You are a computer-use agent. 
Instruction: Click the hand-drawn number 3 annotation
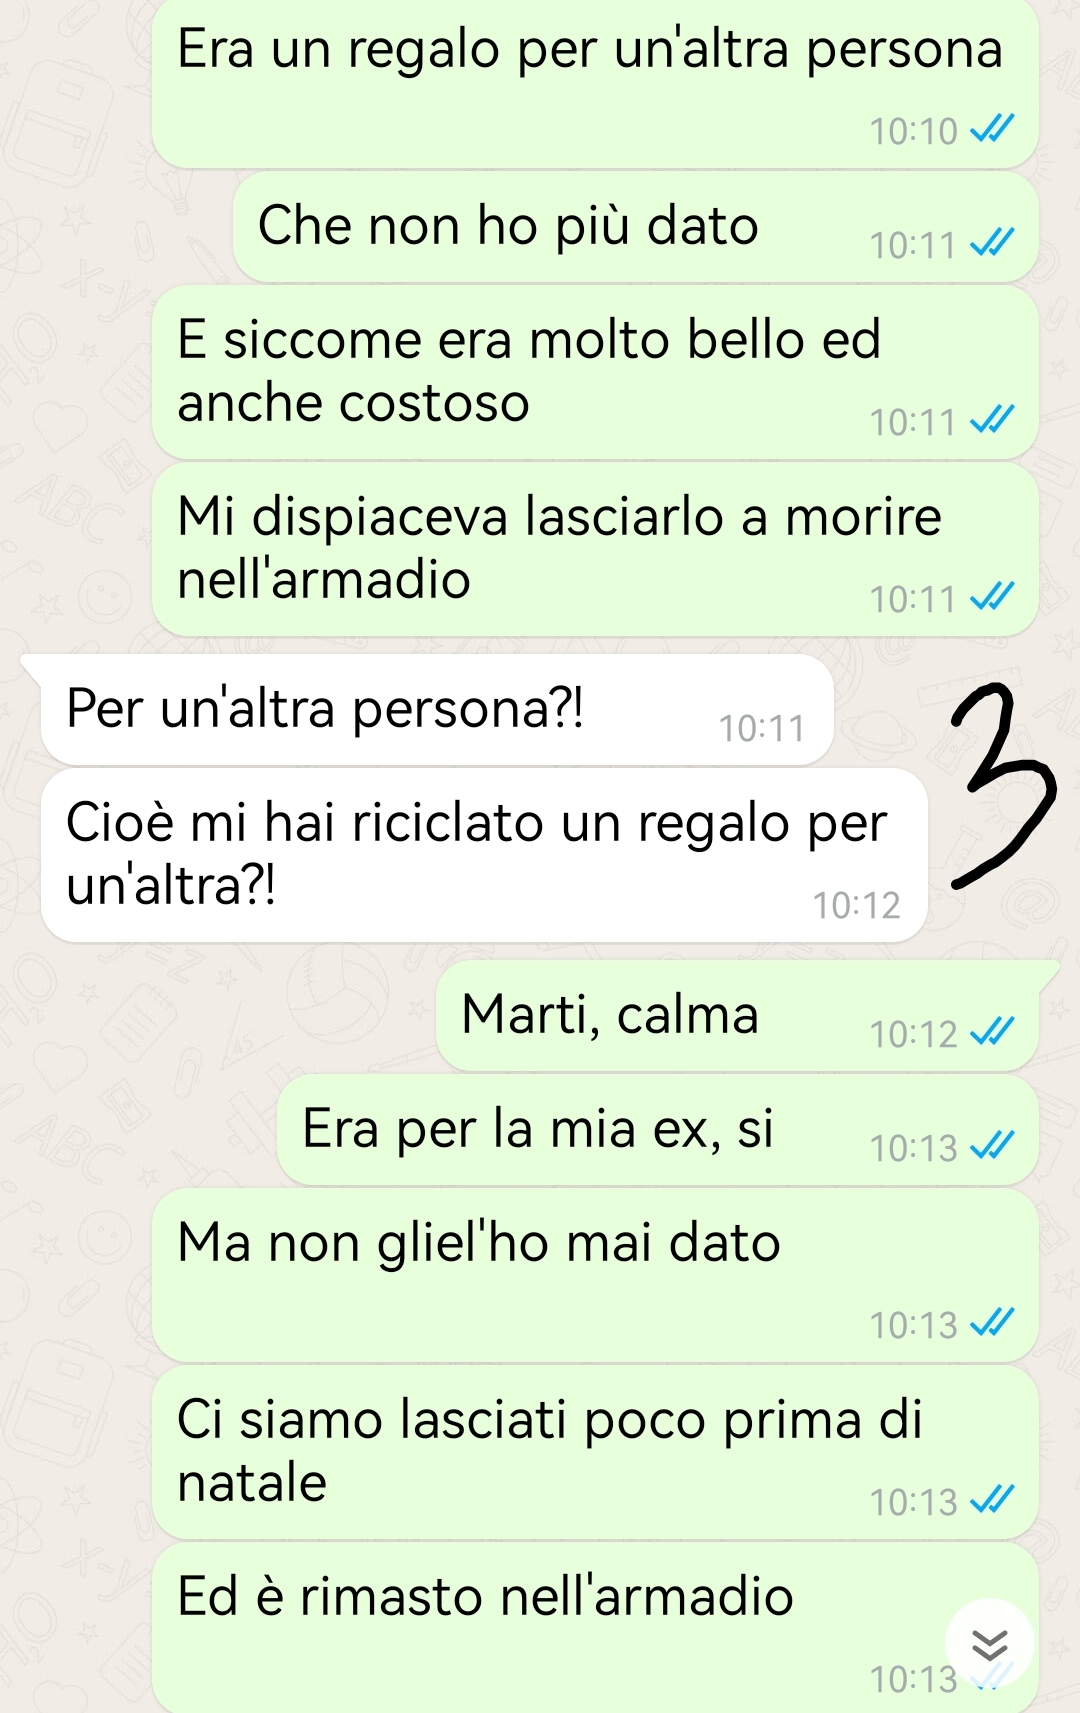pyautogui.click(x=1001, y=785)
